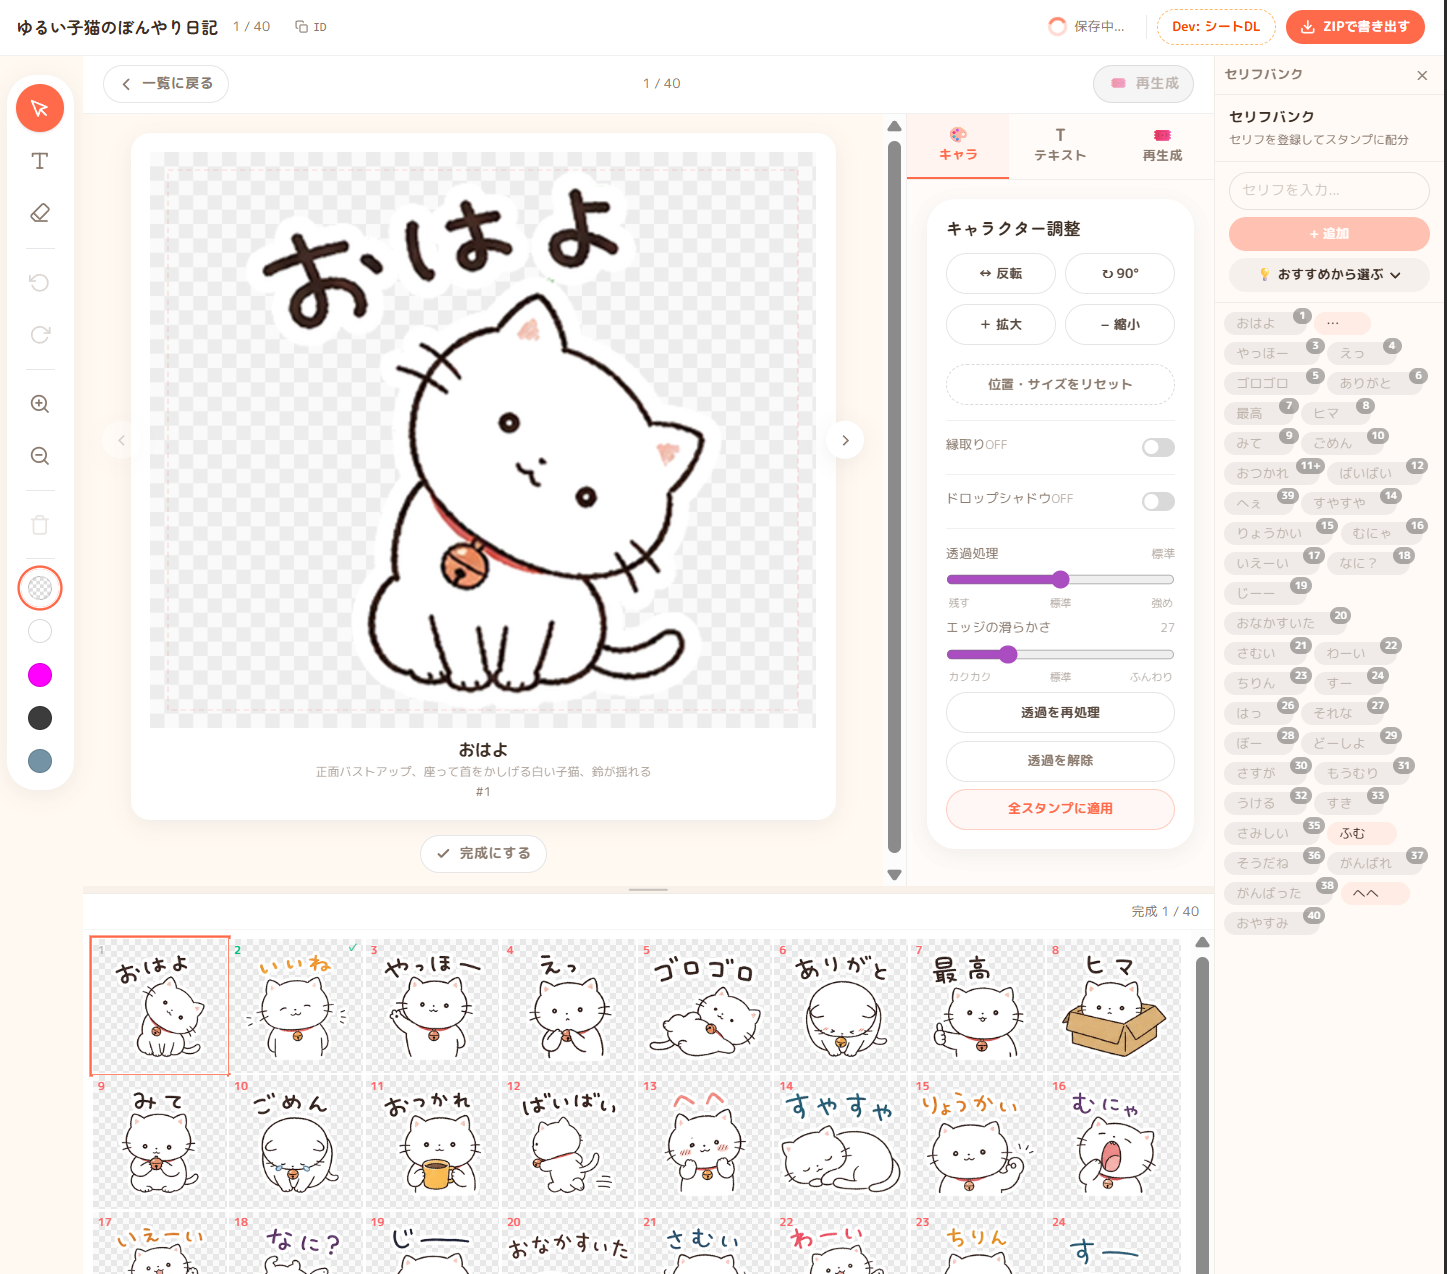Click the Redo arrow icon
Viewport: 1447px width, 1274px height.
coord(40,334)
